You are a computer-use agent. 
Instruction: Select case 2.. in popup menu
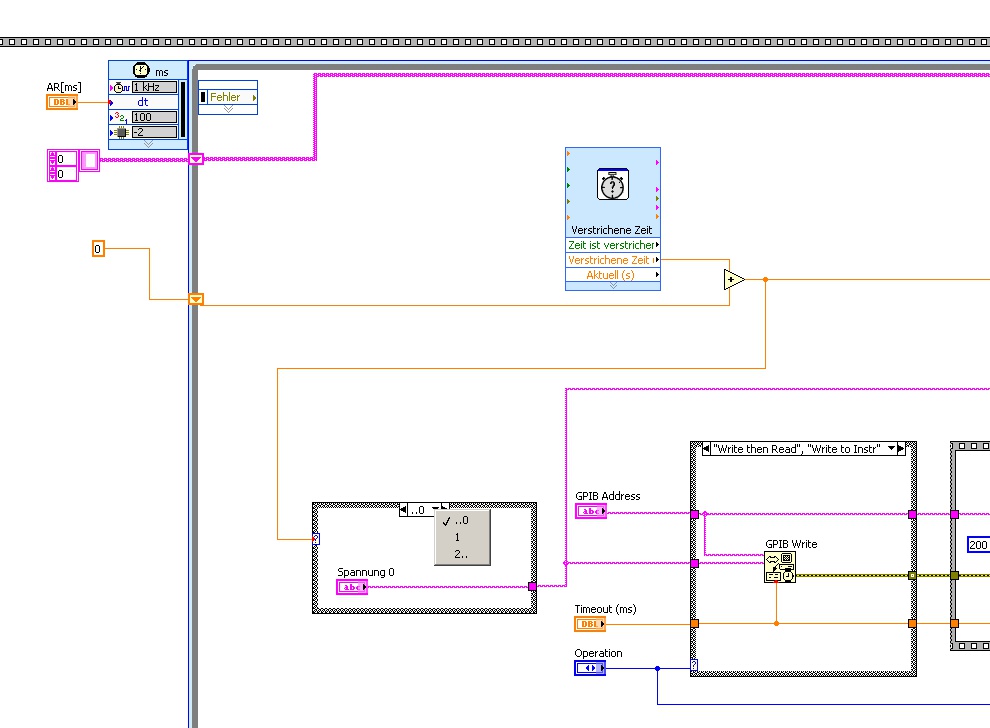[462, 554]
